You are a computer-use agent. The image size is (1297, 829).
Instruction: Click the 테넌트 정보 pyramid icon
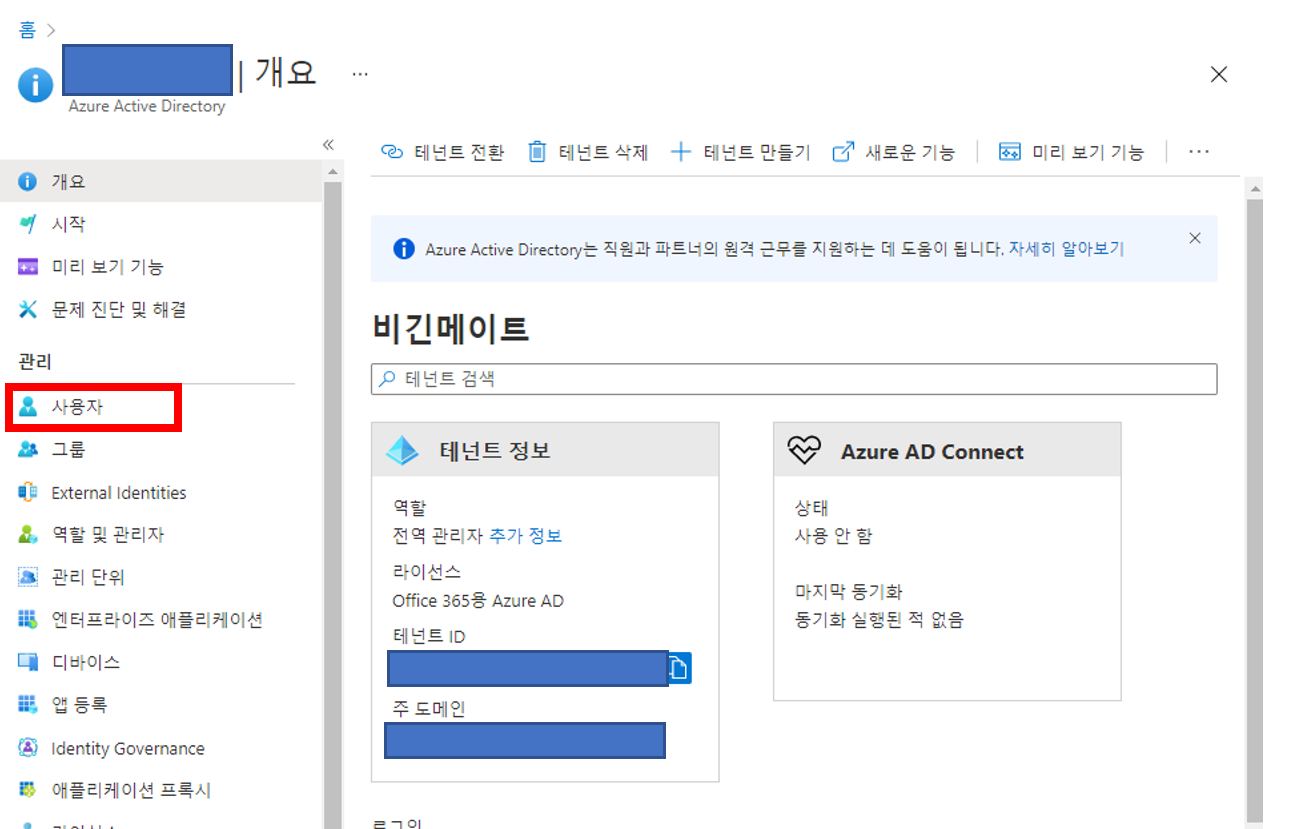click(x=402, y=451)
